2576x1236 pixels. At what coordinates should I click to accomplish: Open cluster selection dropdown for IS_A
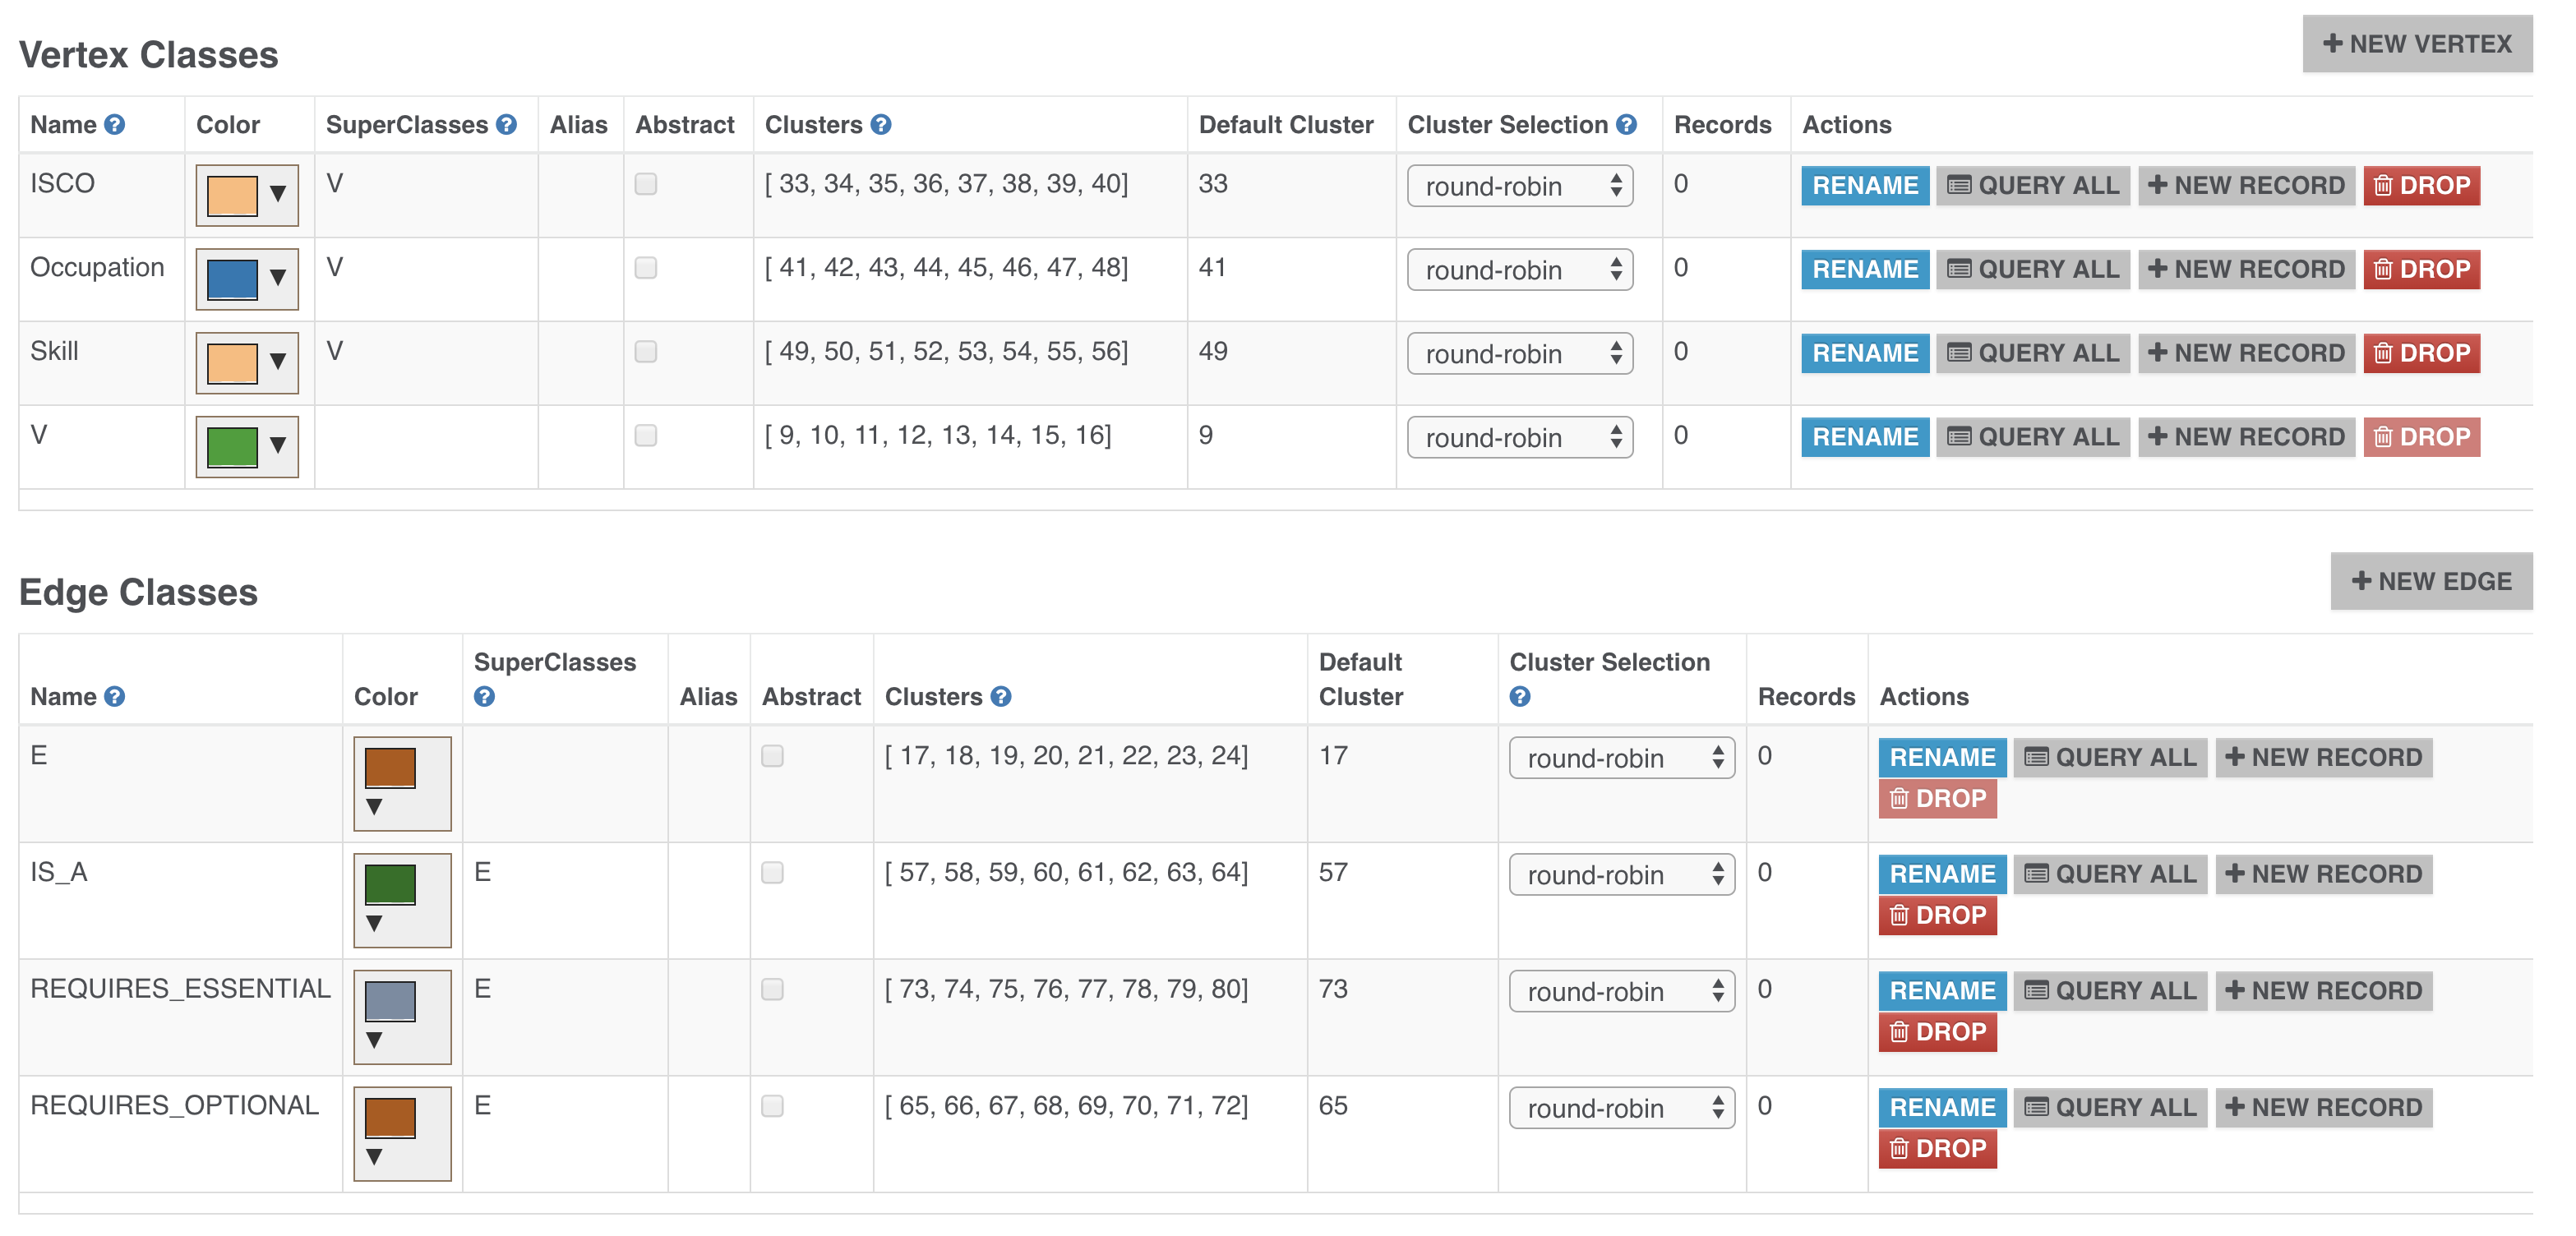pyautogui.click(x=1622, y=875)
